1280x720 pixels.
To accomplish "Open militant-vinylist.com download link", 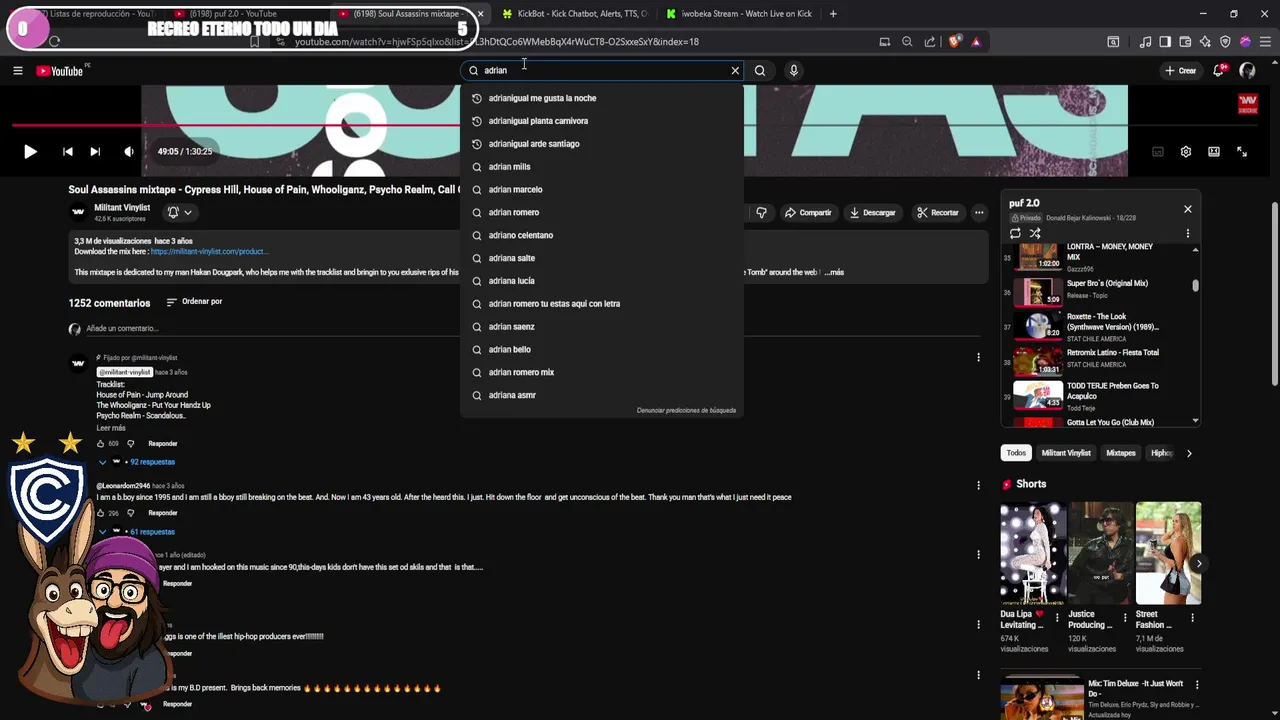I will tap(209, 252).
